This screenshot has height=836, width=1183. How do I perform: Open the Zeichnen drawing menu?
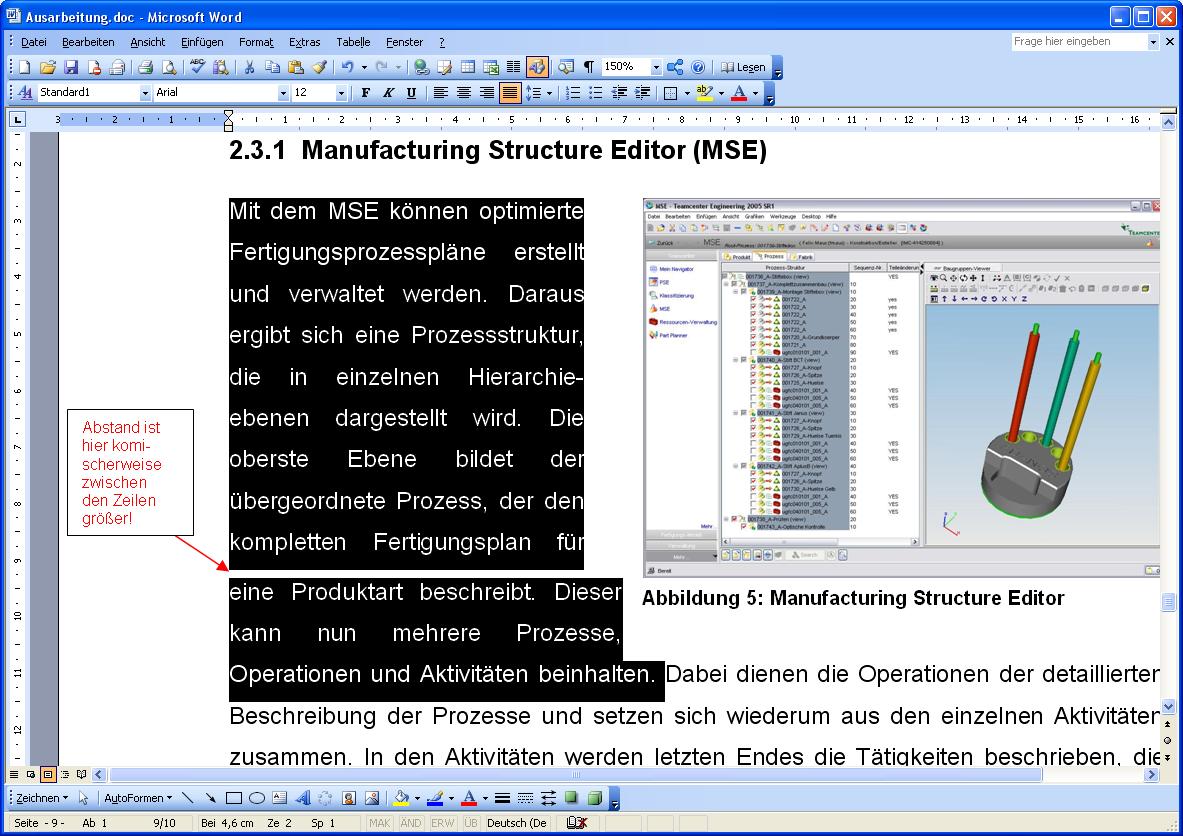point(42,798)
